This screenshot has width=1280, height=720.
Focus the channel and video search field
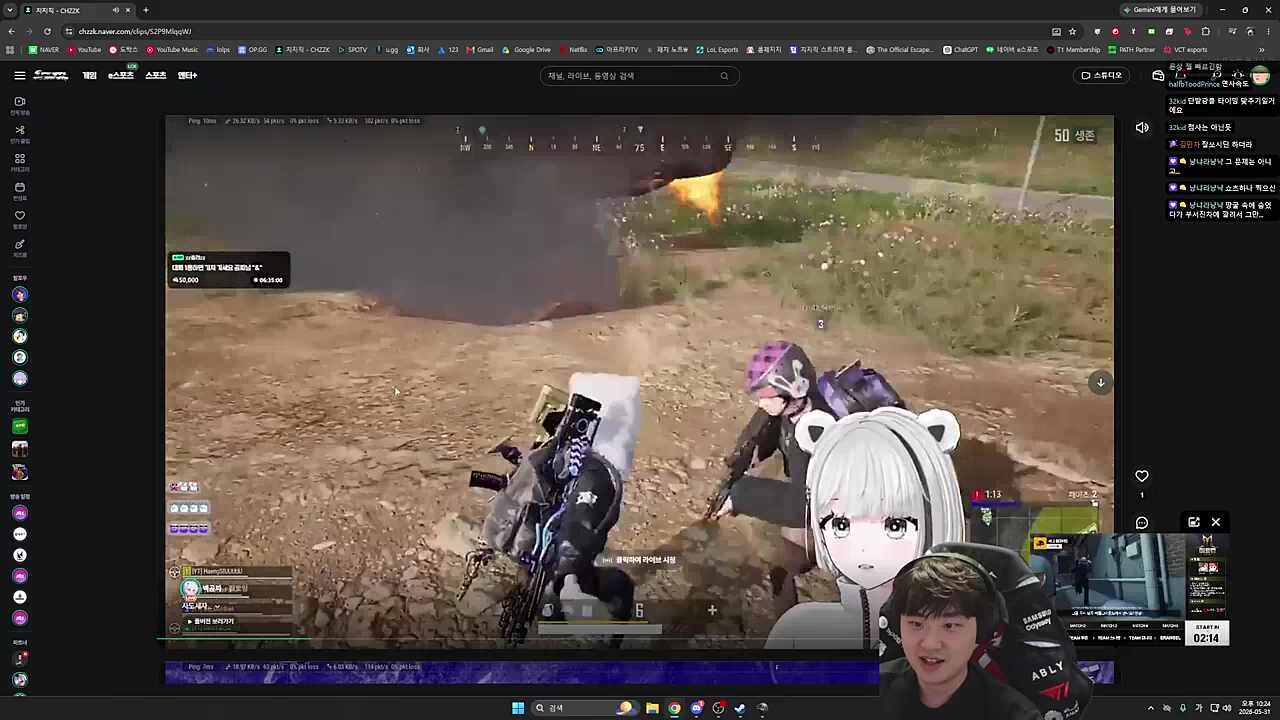tap(640, 76)
